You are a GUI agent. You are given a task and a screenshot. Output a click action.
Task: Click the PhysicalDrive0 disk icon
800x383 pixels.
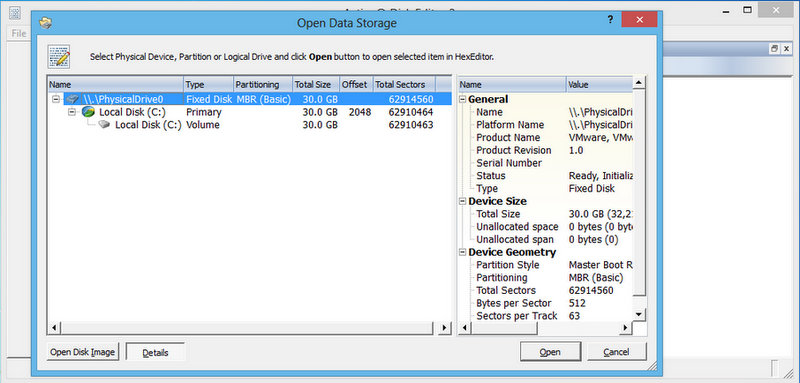73,99
